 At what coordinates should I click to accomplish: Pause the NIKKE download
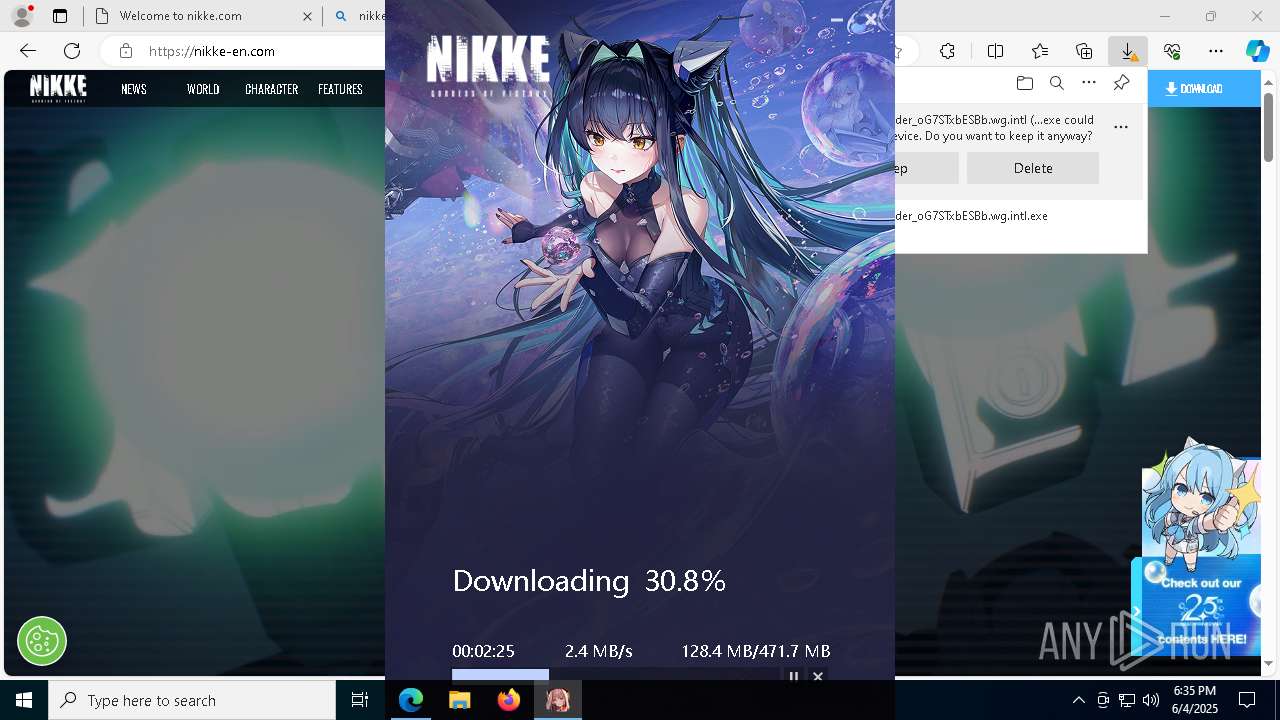794,676
